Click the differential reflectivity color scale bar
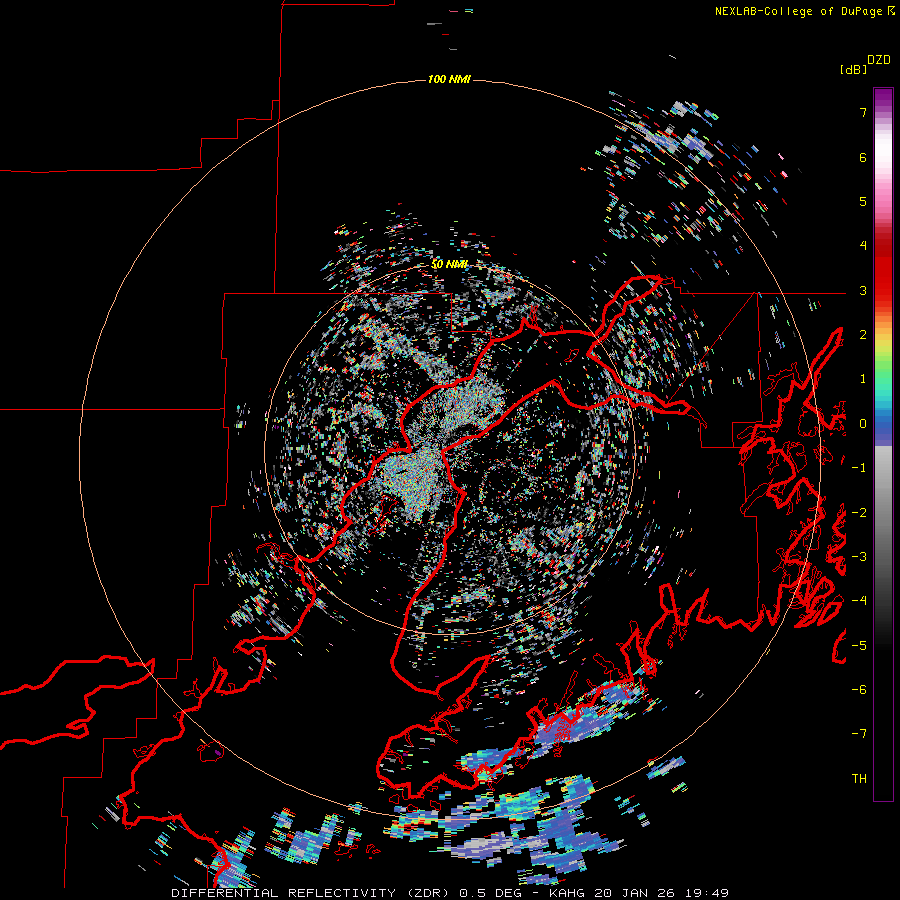Image resolution: width=900 pixels, height=900 pixels. click(883, 444)
